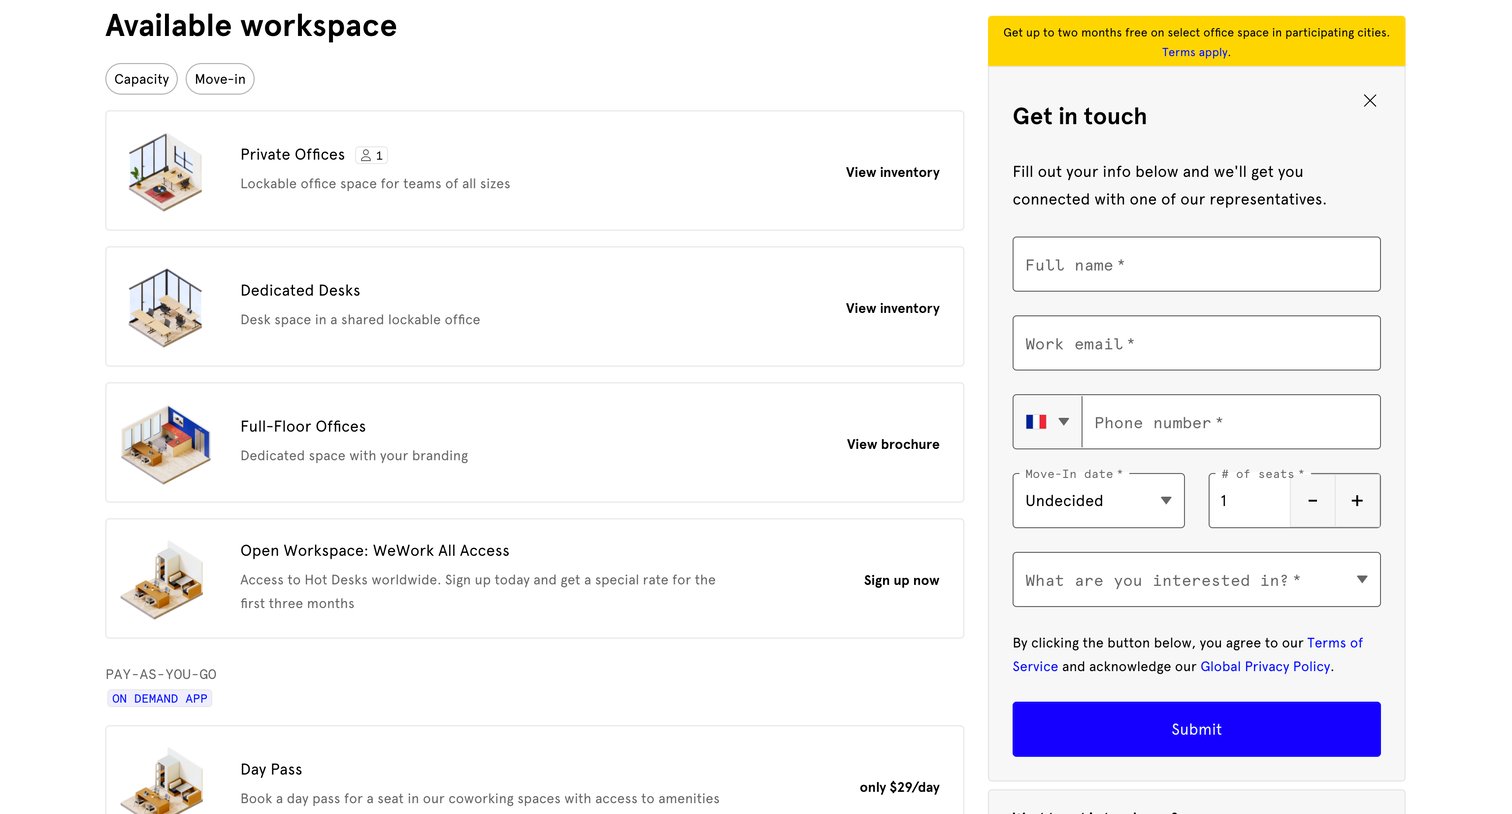Click the ON DEMAND APP badge

[160, 698]
